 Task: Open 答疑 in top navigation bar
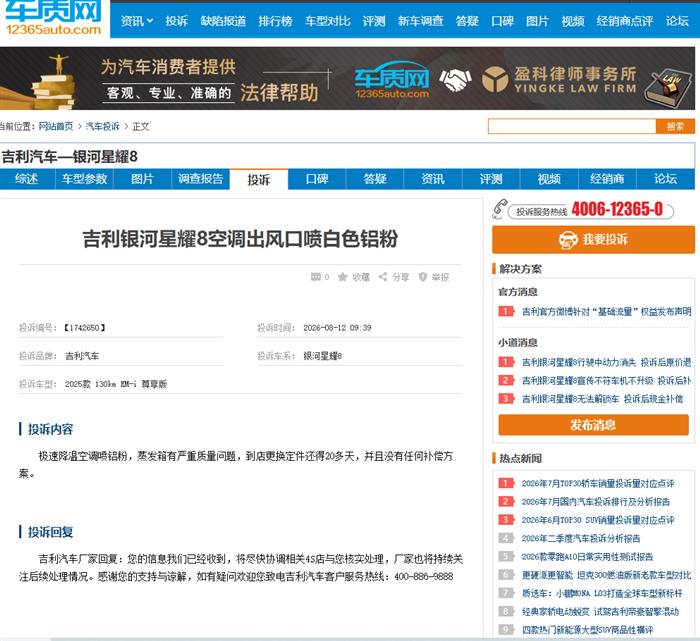(x=467, y=21)
